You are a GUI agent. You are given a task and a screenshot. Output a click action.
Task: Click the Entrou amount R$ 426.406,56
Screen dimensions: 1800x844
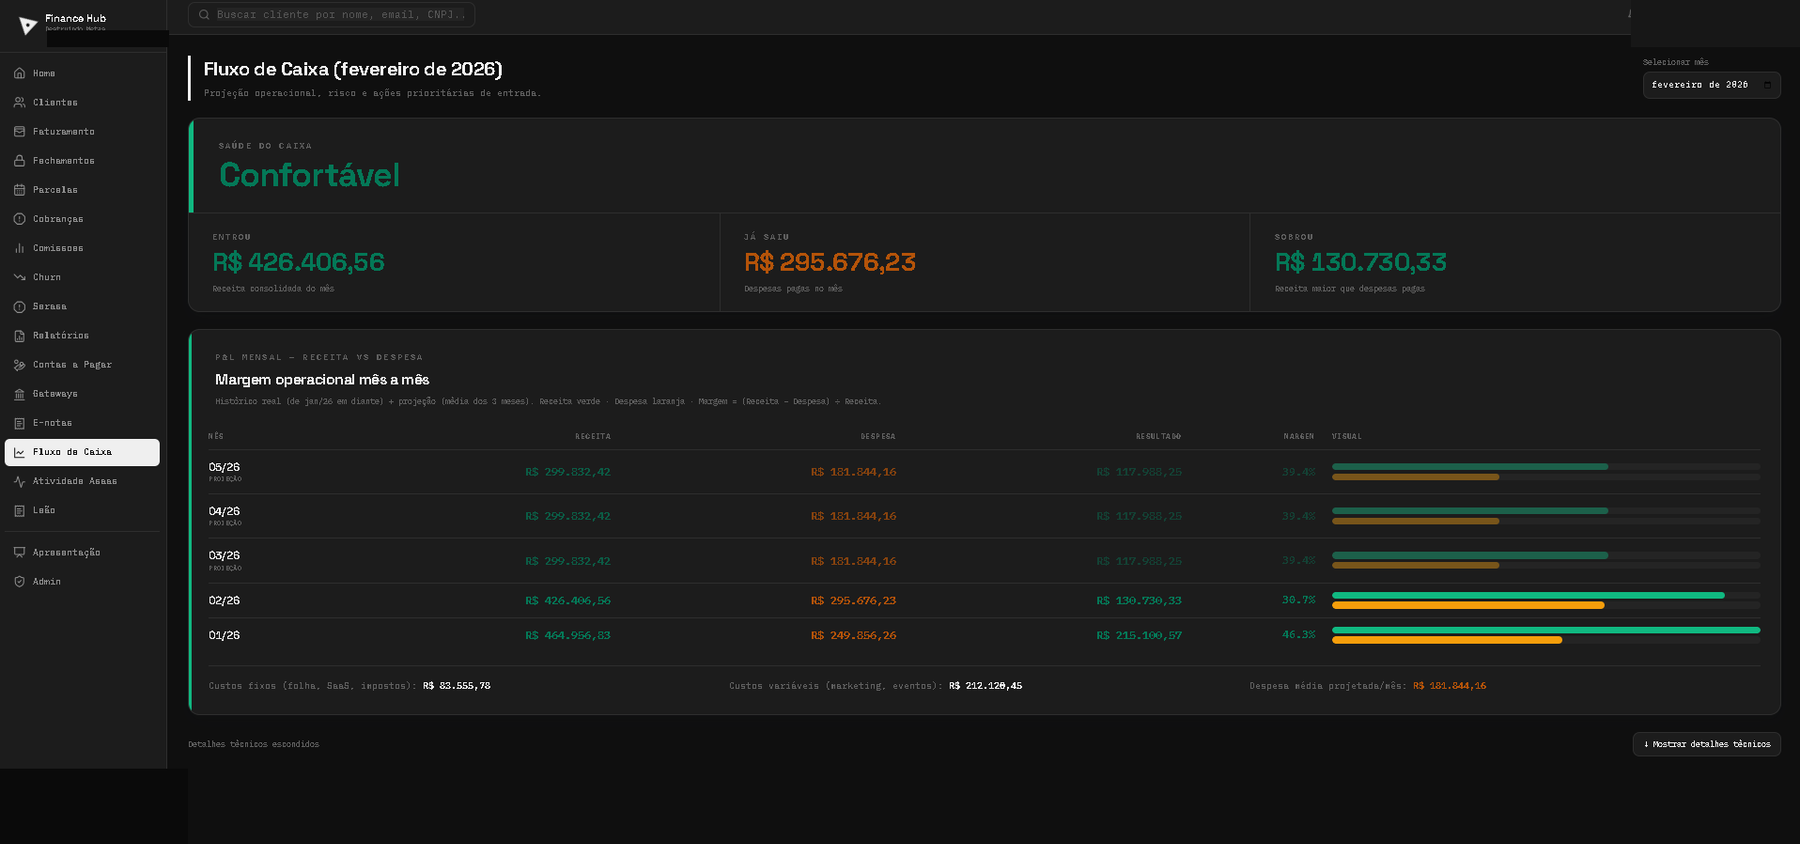pyautogui.click(x=298, y=262)
